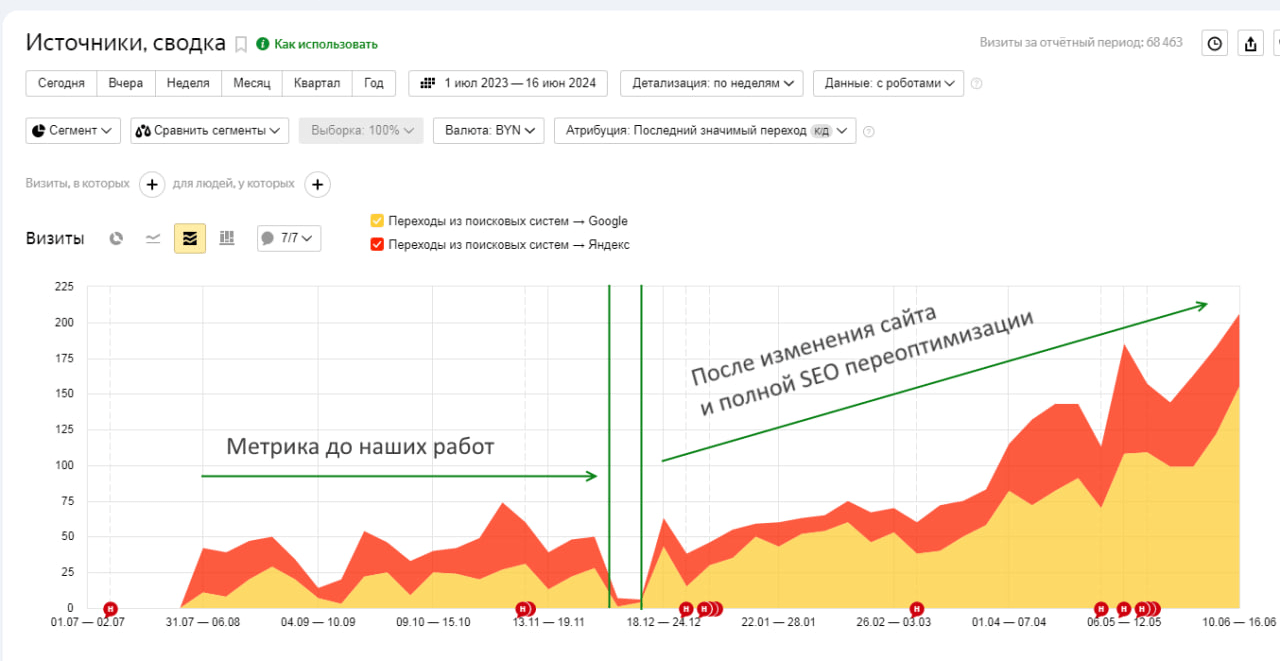Expand the Детализация: по неделям dropdown
This screenshot has width=1280, height=661.
pyautogui.click(x=712, y=83)
